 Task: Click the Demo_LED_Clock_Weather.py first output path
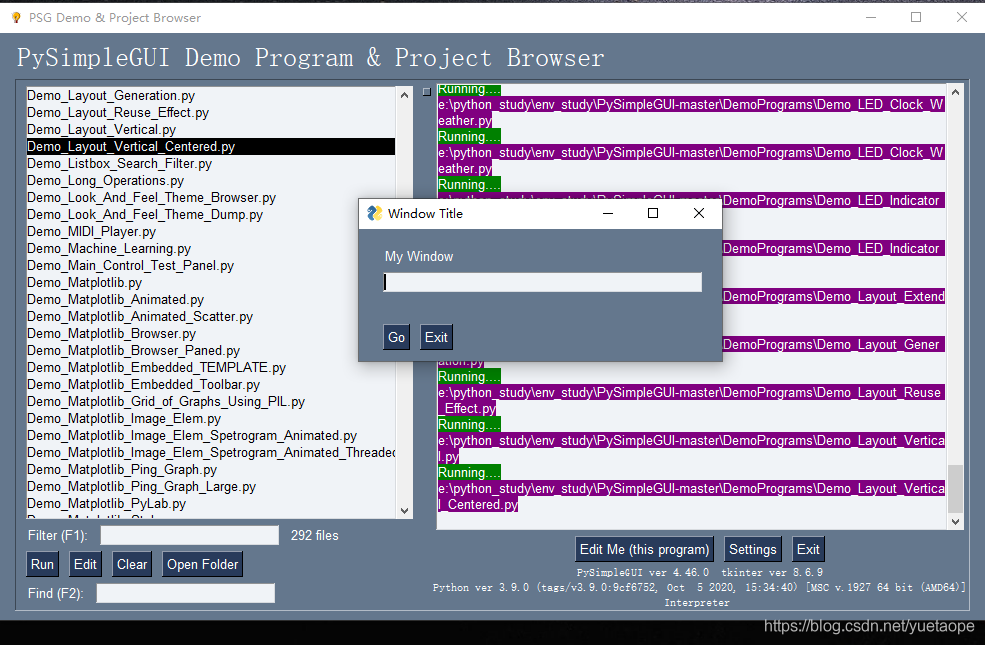click(691, 112)
